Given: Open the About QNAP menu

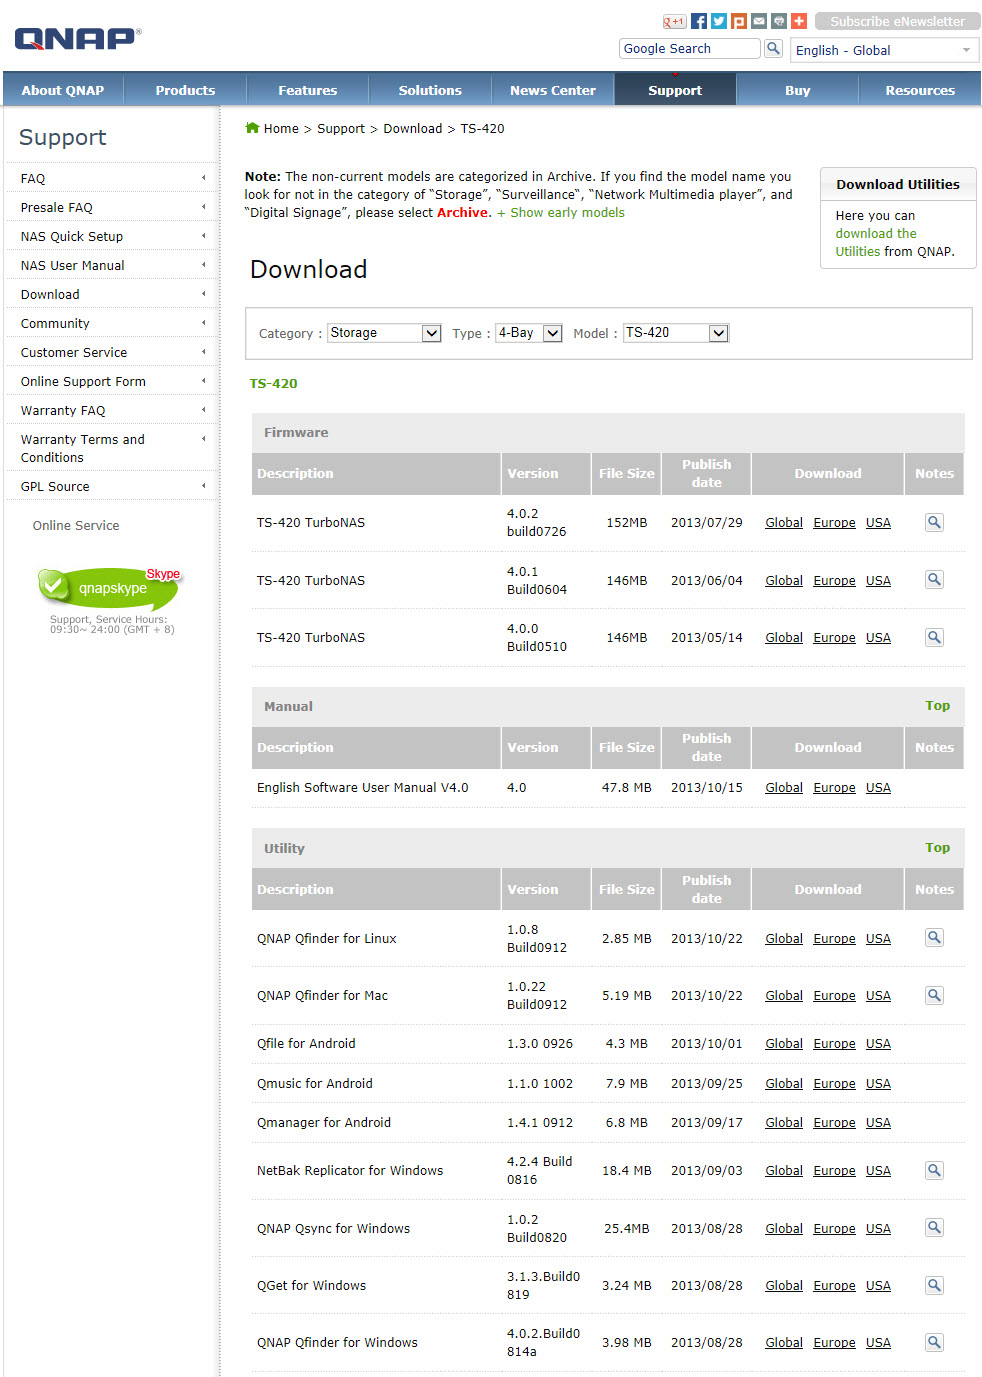Looking at the screenshot, I should [63, 90].
